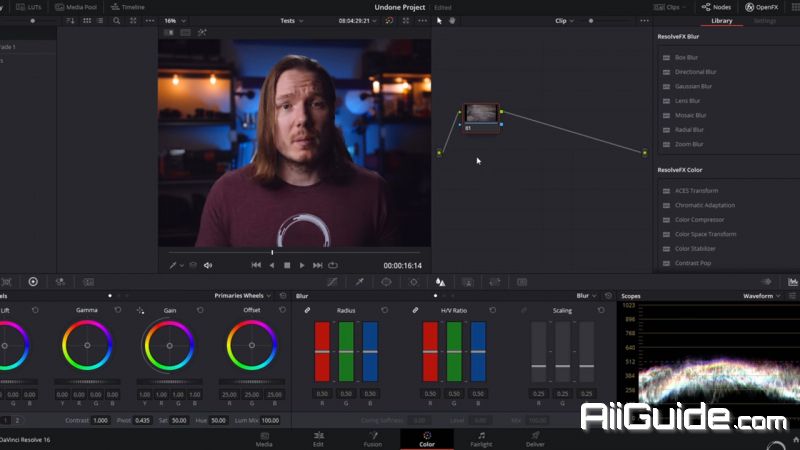Image resolution: width=800 pixels, height=450 pixels.
Task: Open the viewer zoom 16% dropdown
Action: pos(175,21)
